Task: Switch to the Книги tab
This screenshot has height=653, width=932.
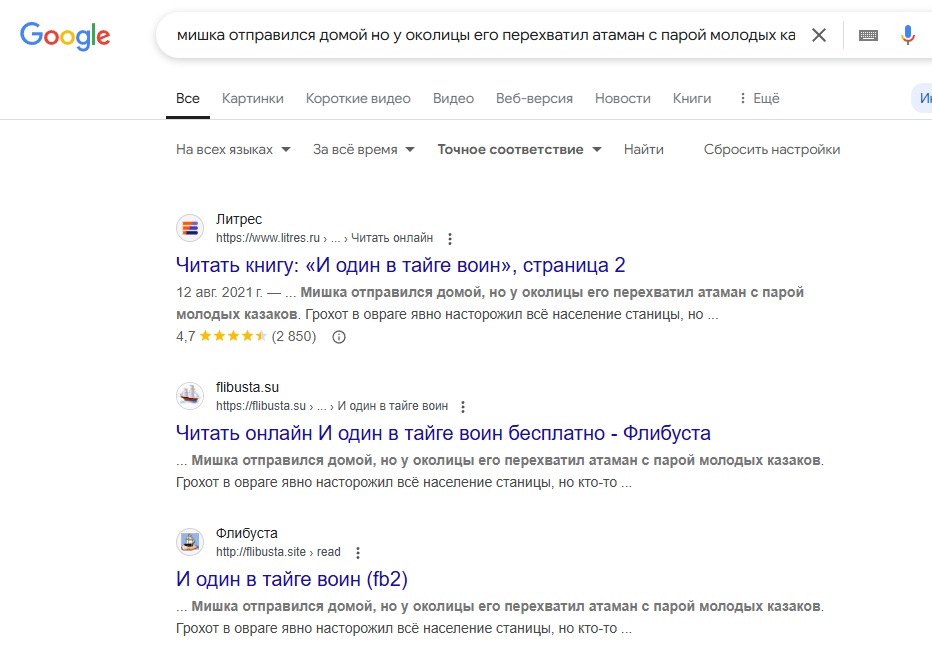Action: (692, 98)
